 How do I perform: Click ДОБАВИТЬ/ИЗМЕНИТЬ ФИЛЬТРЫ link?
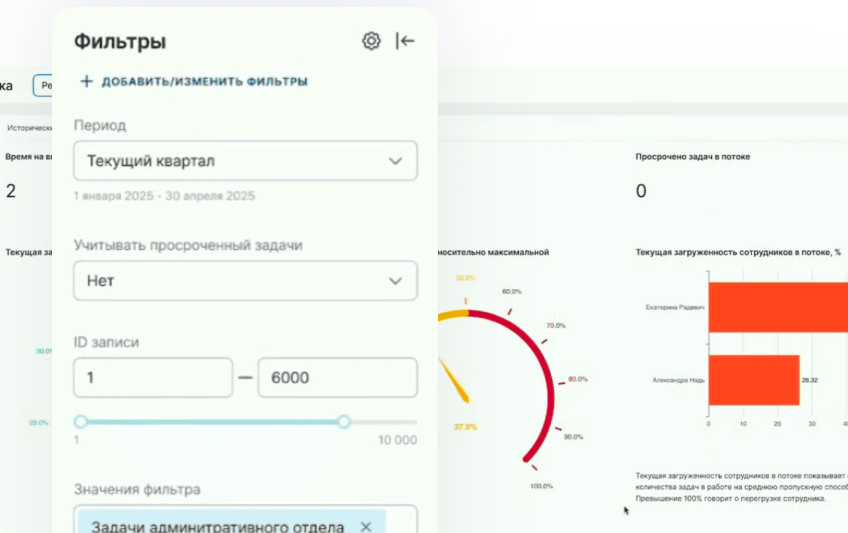[x=204, y=82]
